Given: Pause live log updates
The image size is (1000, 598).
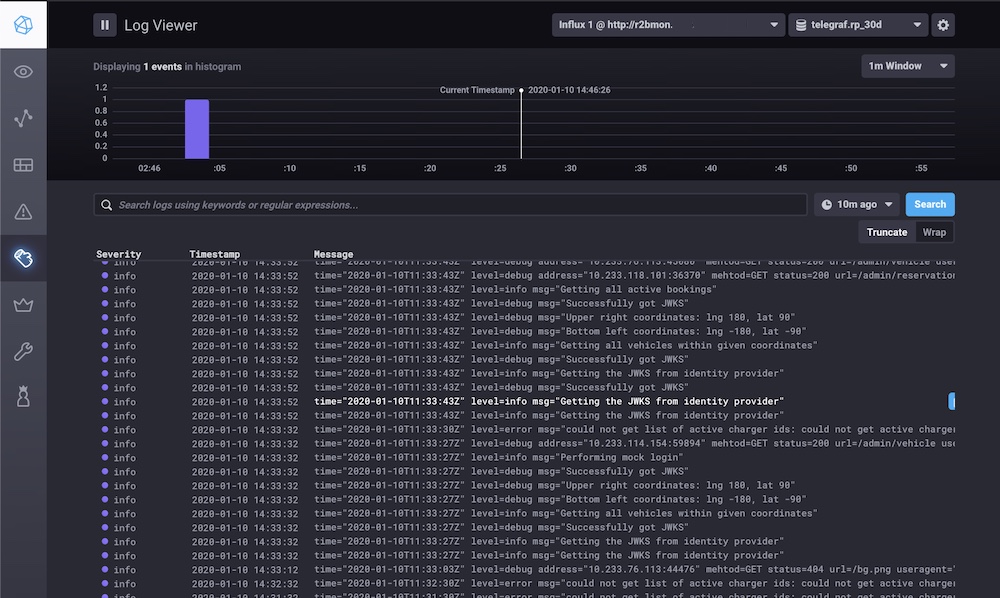Looking at the screenshot, I should (x=105, y=25).
